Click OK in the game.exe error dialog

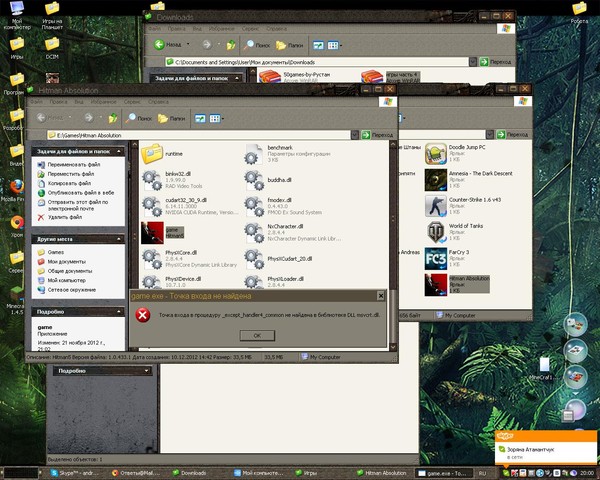click(x=257, y=335)
